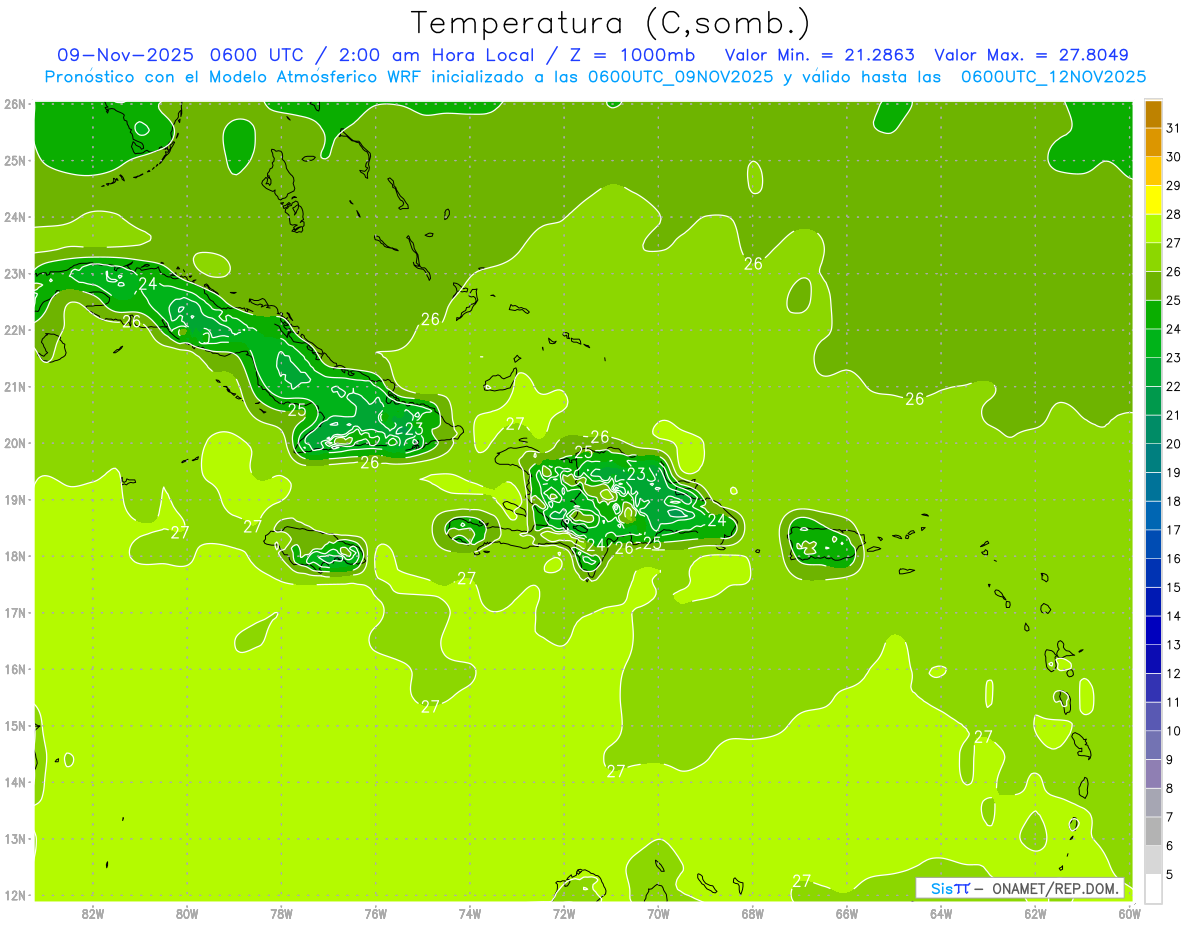Screen dimensions: 1200x927
Task: Click the latitude axis label 18N
Action: 15,556
